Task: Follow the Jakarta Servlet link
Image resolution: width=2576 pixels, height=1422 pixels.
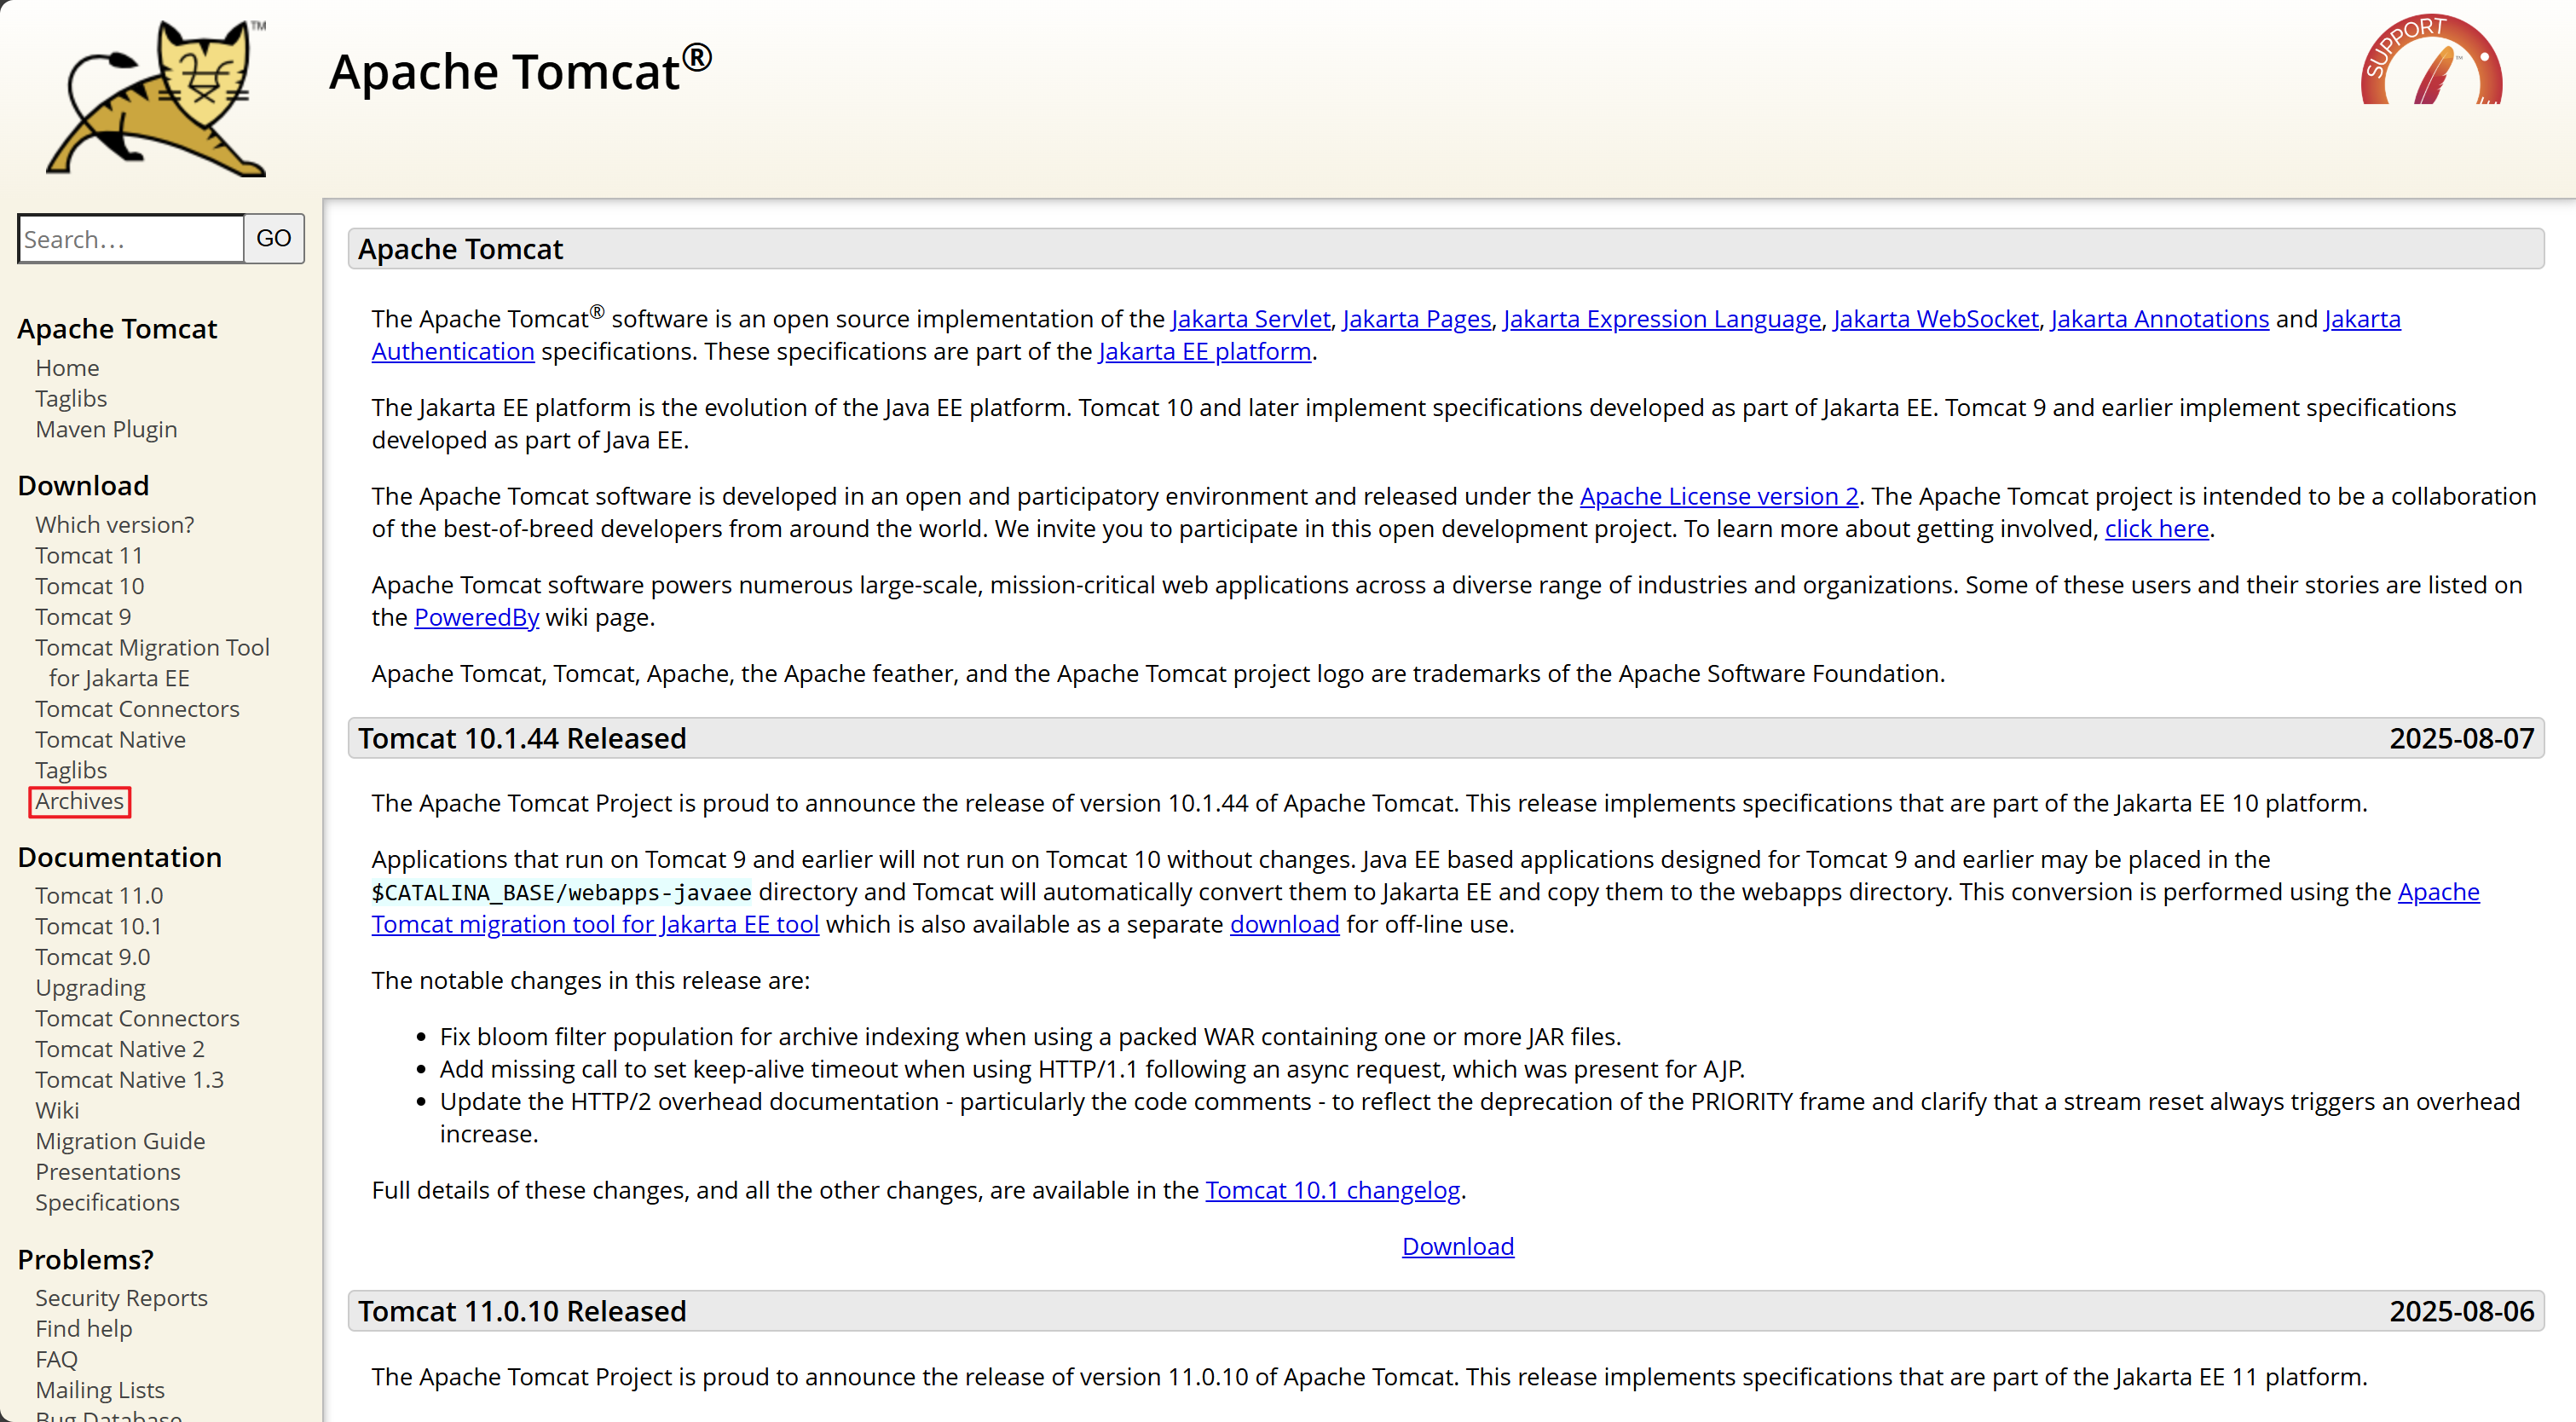Action: click(1250, 319)
